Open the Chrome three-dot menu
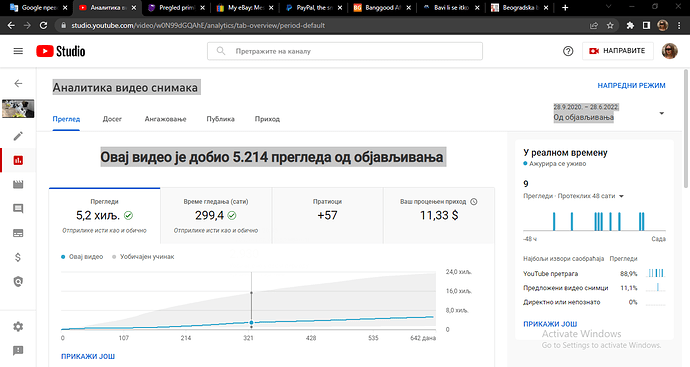The height and width of the screenshot is (367, 690). click(679, 26)
